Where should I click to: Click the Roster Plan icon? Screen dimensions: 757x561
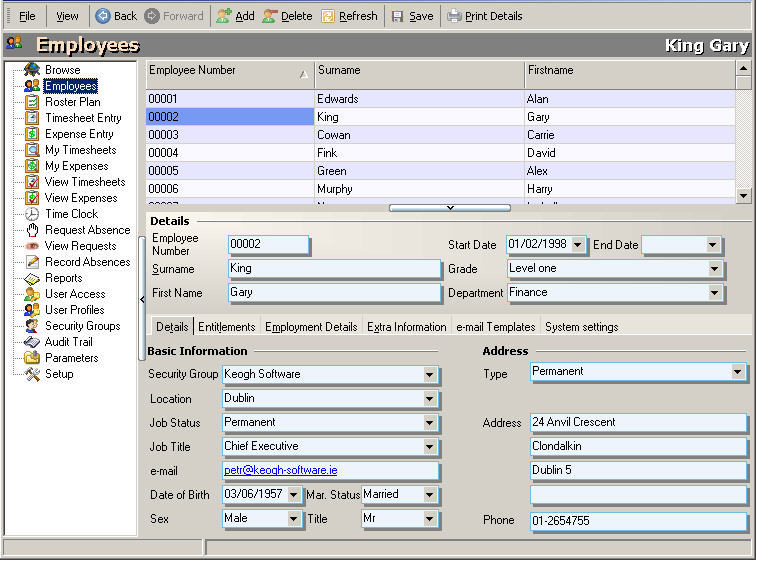tap(32, 101)
